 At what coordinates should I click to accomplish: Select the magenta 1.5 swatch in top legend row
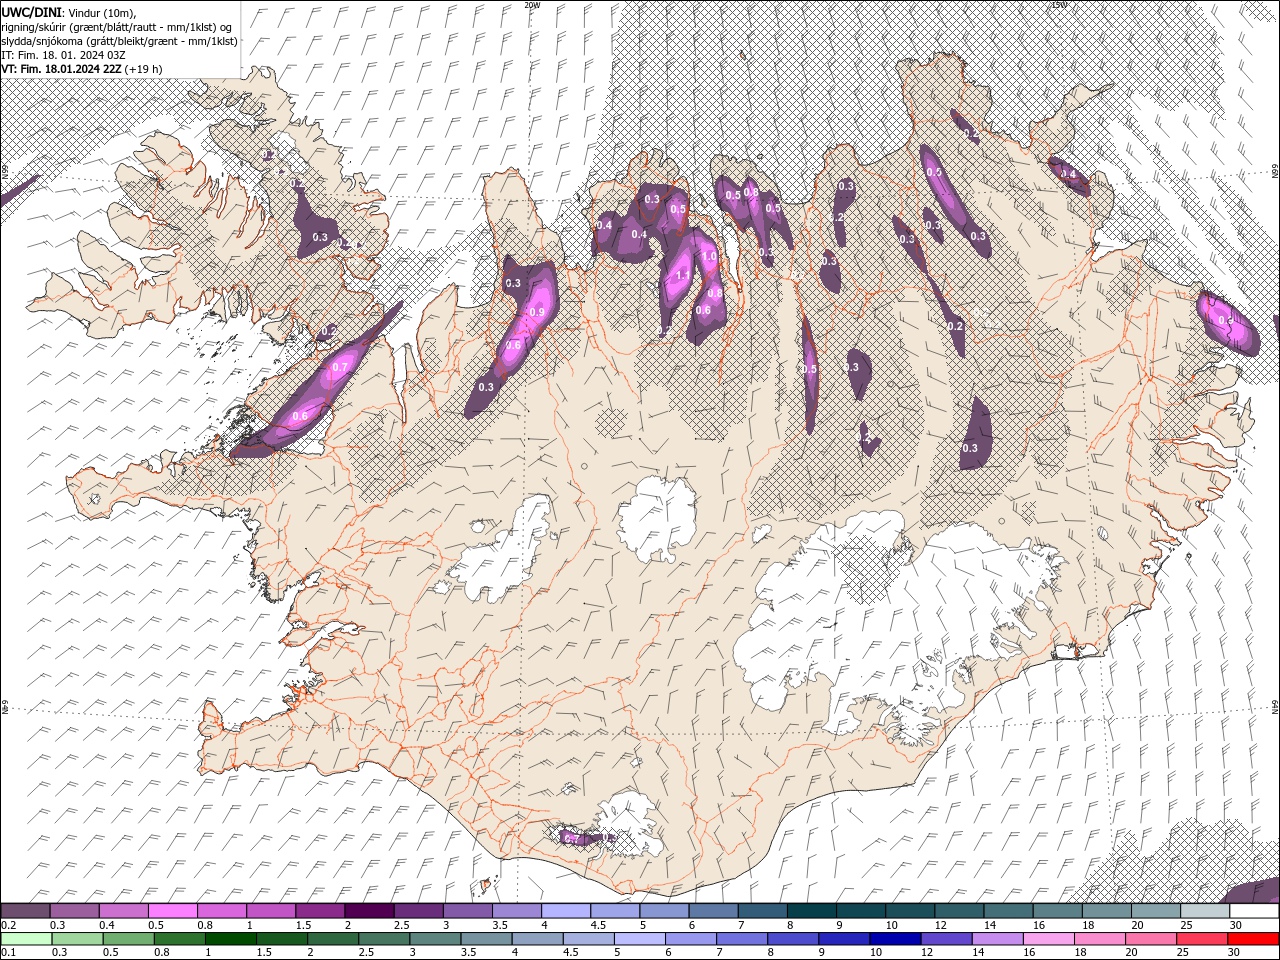tap(320, 911)
